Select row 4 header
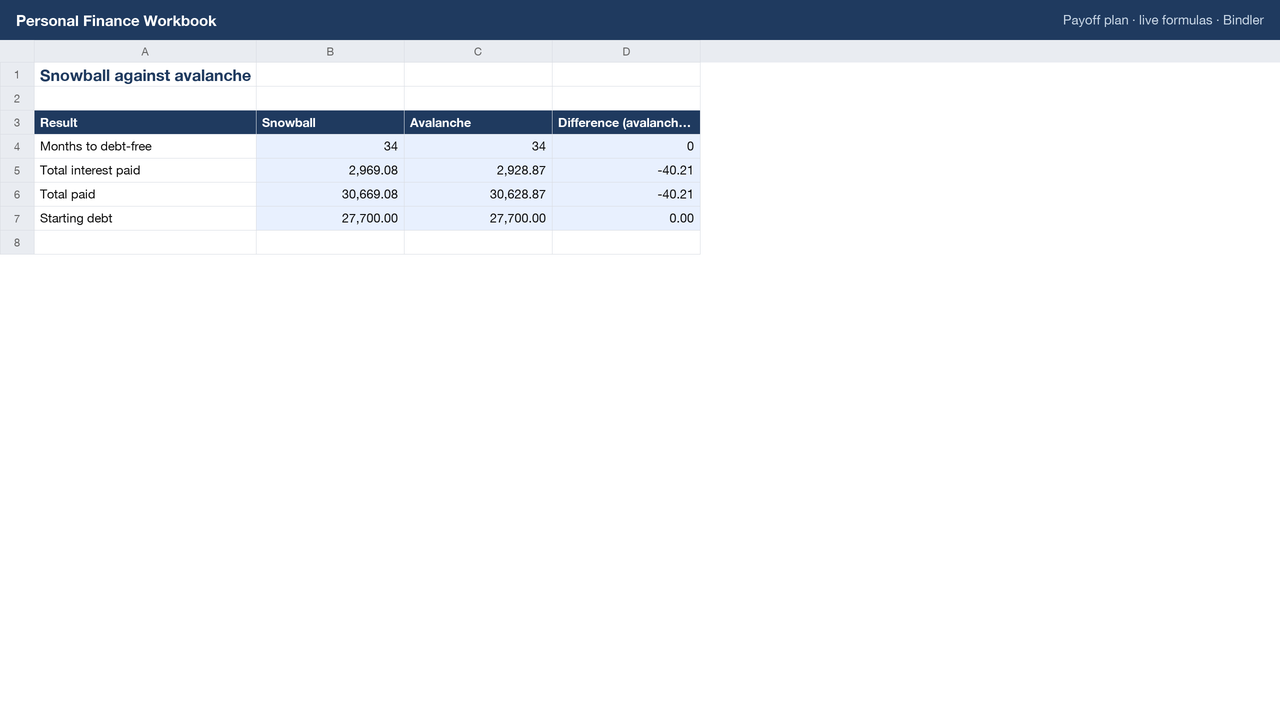Image resolution: width=1280 pixels, height=720 pixels. 17,147
